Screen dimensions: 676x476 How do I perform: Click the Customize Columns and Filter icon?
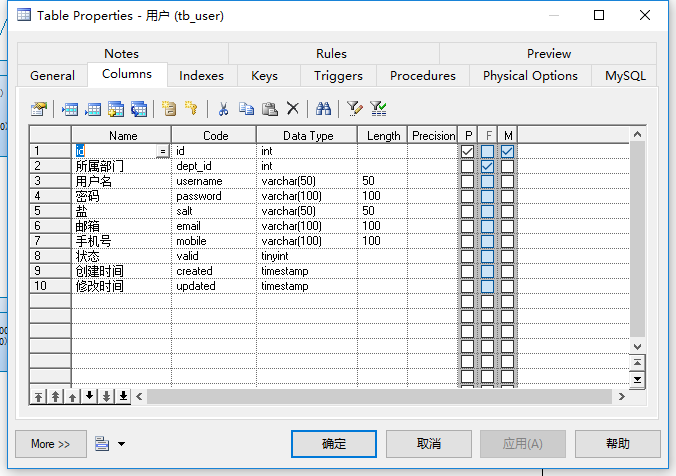coord(354,109)
